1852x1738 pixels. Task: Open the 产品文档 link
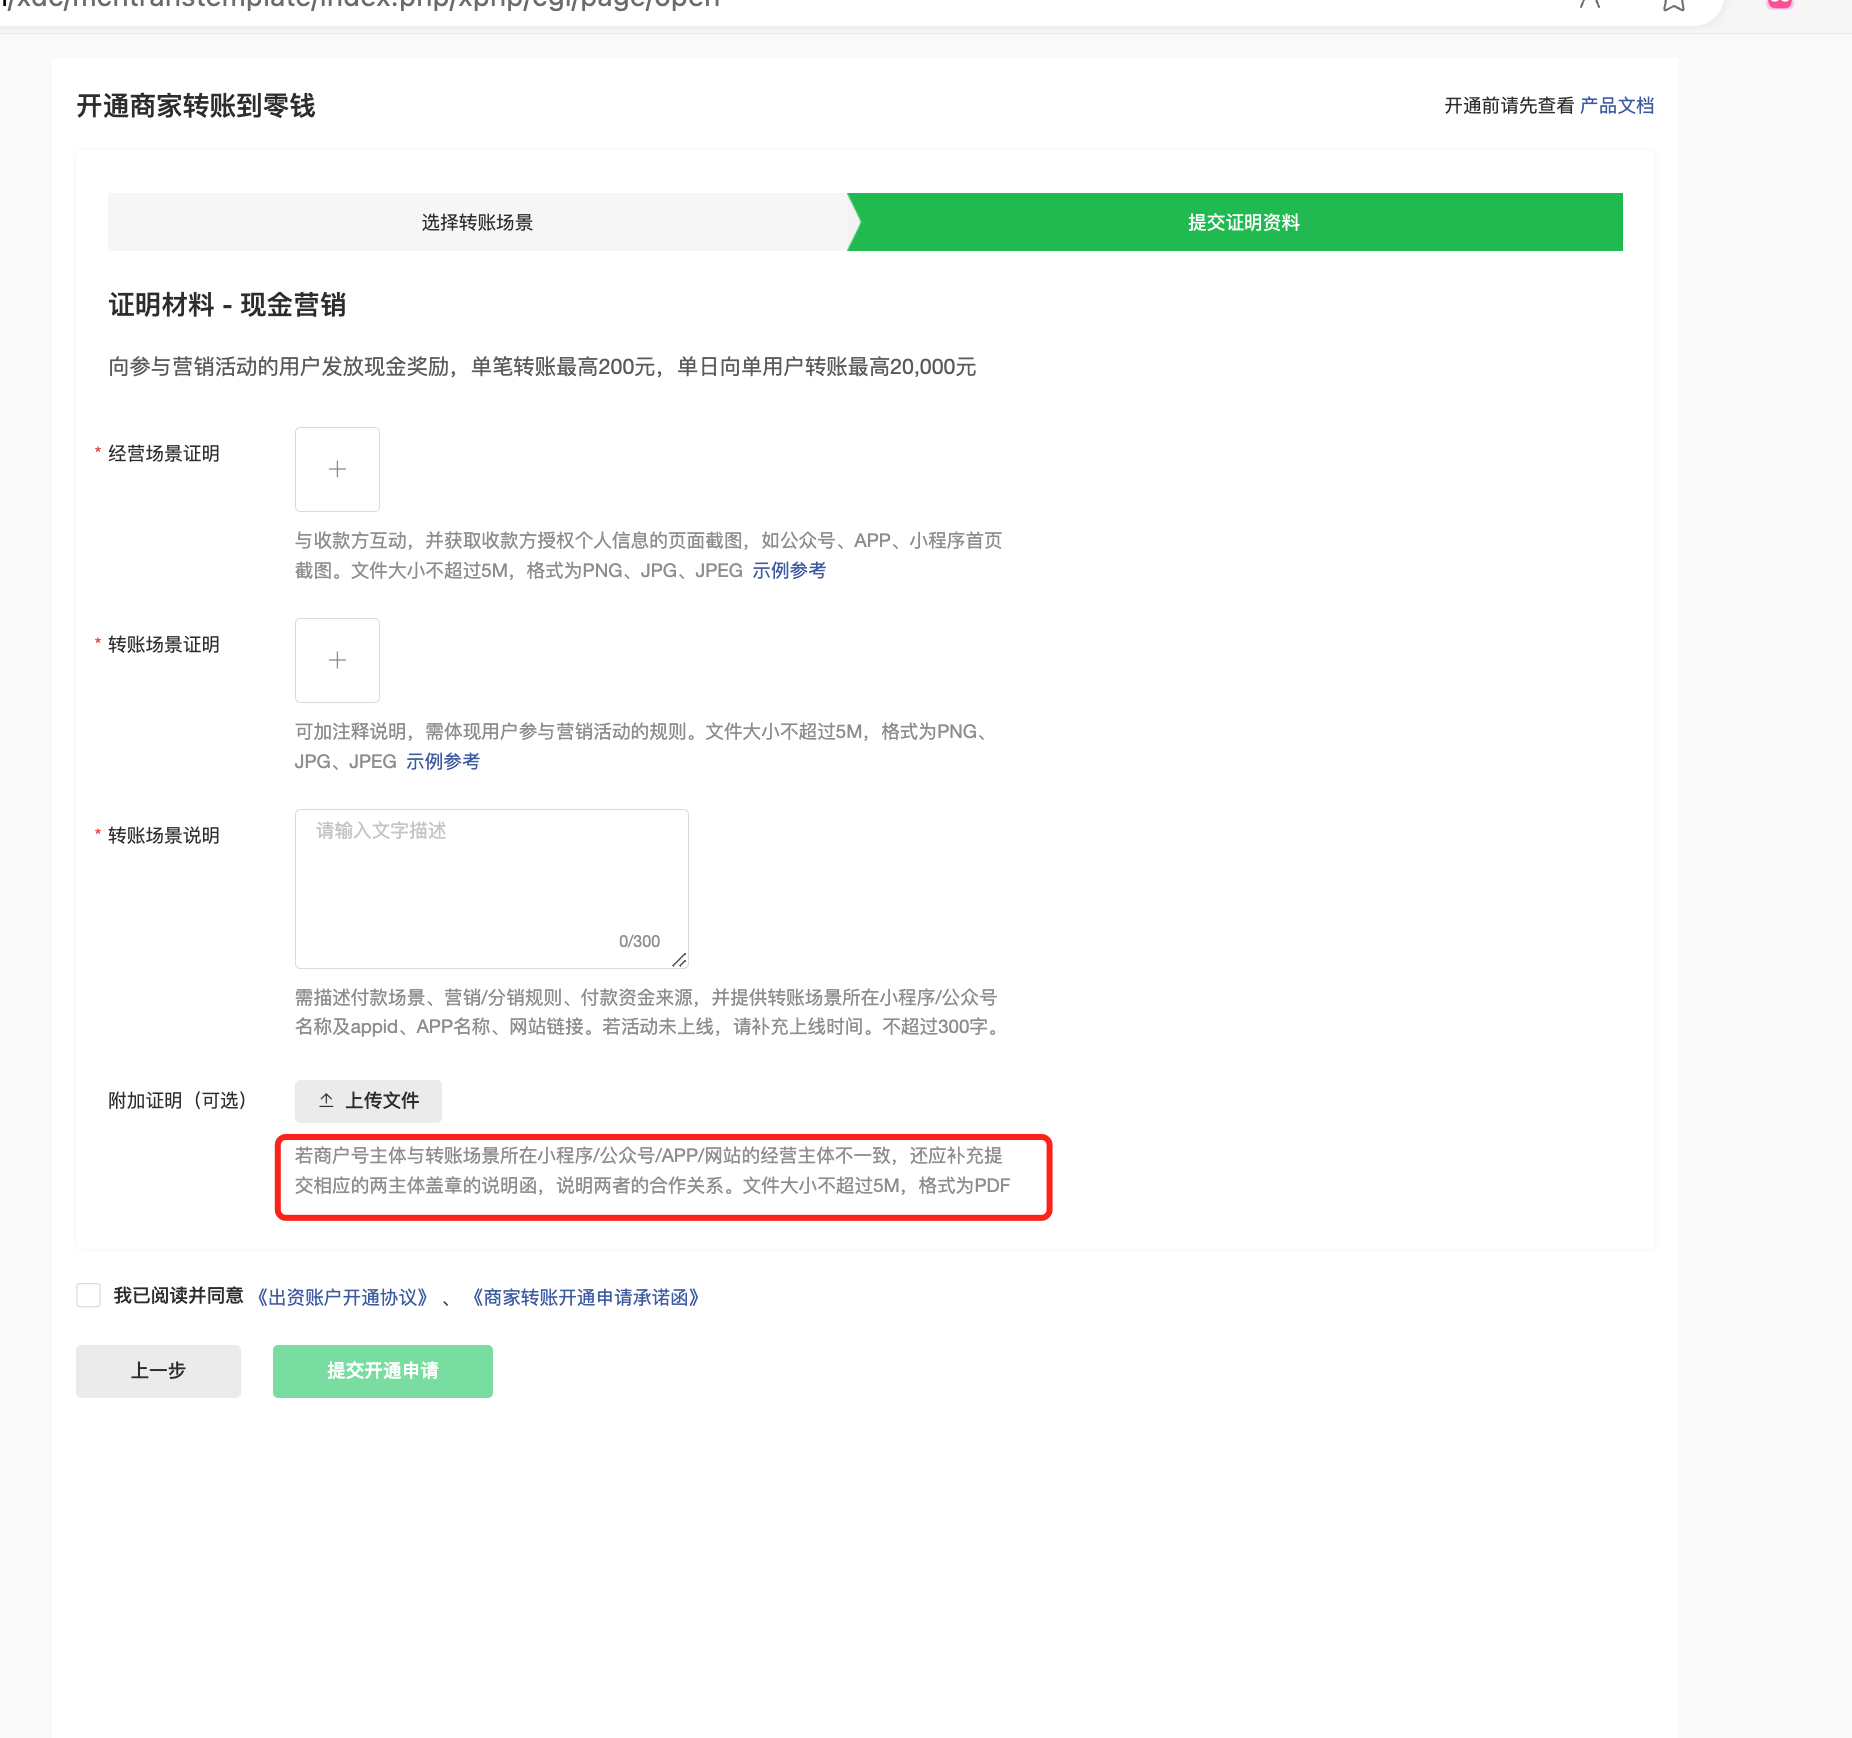[x=1617, y=105]
